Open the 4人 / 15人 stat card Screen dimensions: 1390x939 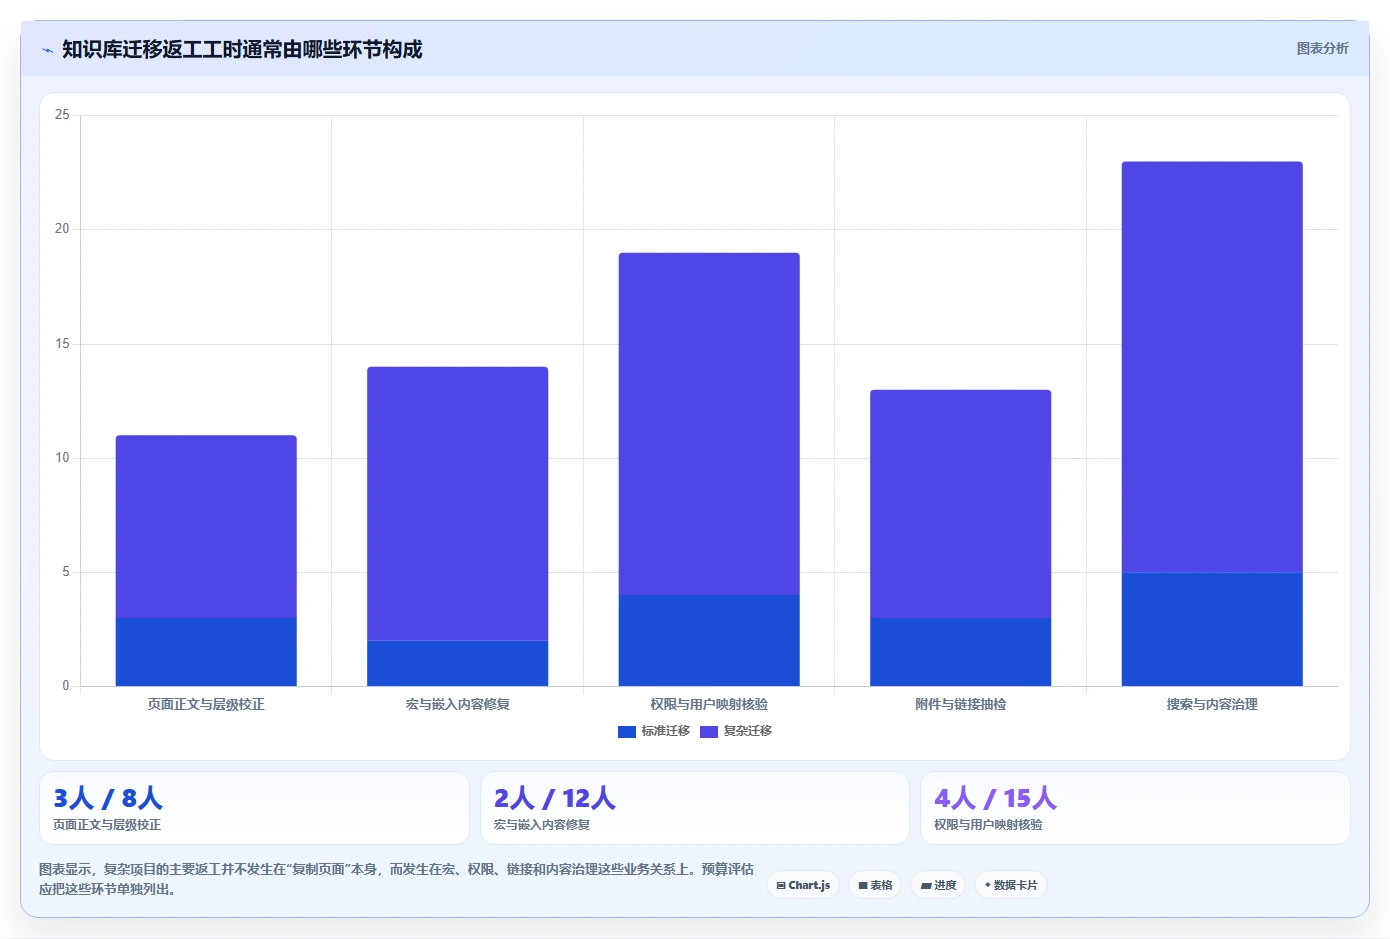click(x=1135, y=808)
